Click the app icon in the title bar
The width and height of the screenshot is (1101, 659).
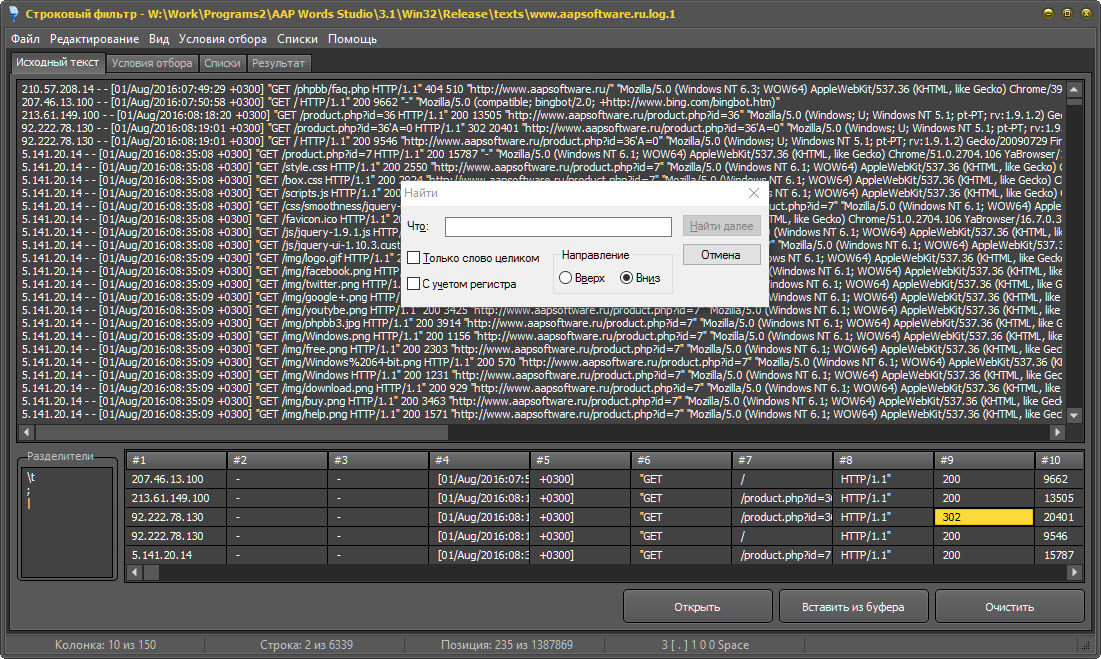(13, 14)
